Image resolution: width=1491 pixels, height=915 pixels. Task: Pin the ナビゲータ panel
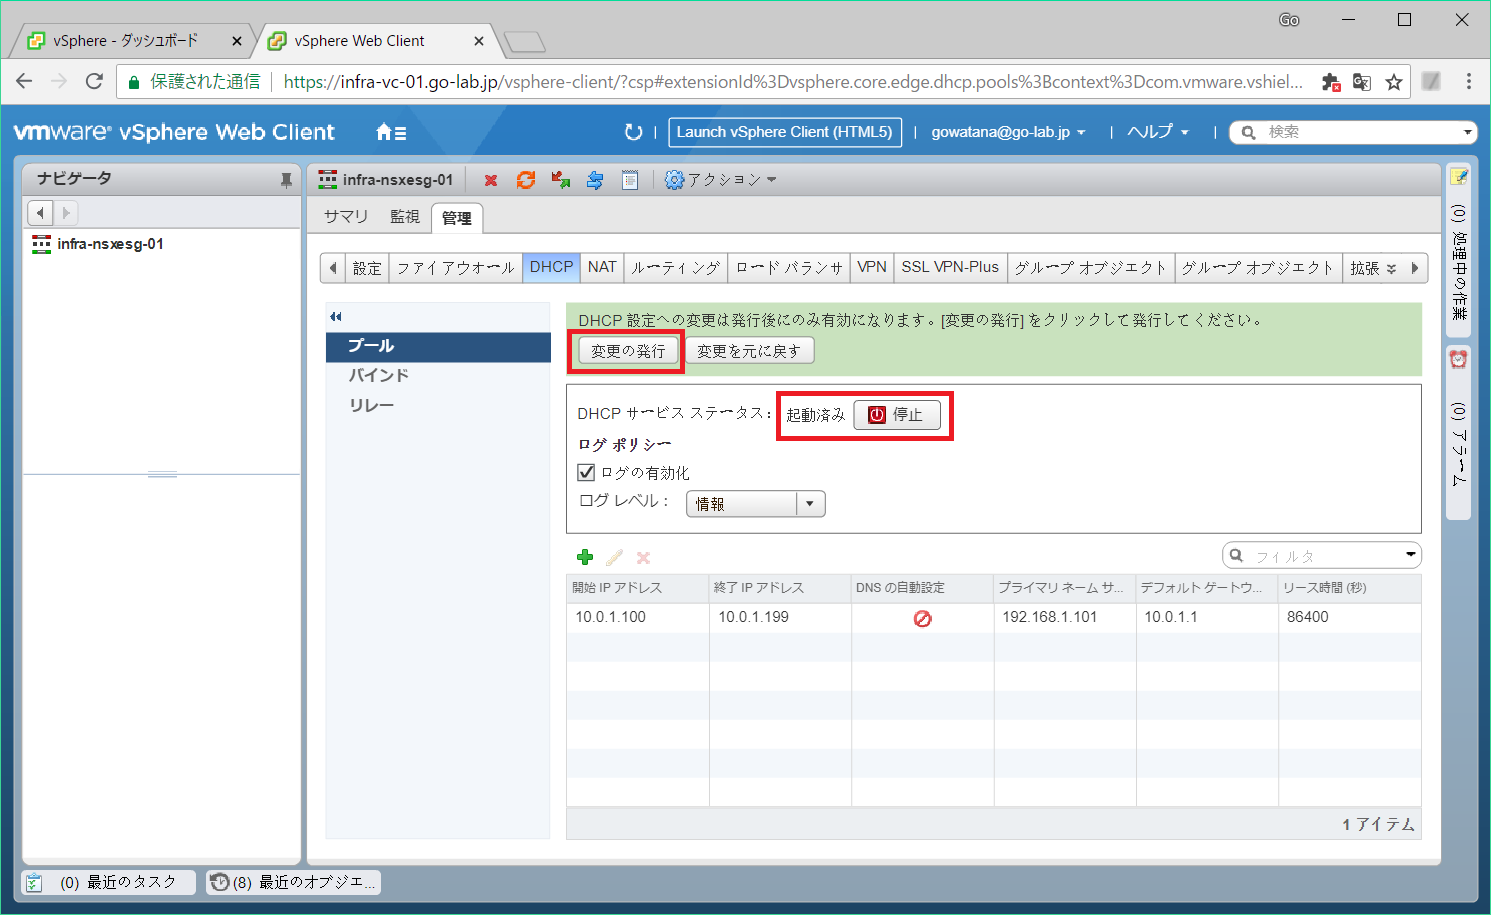[x=286, y=180]
